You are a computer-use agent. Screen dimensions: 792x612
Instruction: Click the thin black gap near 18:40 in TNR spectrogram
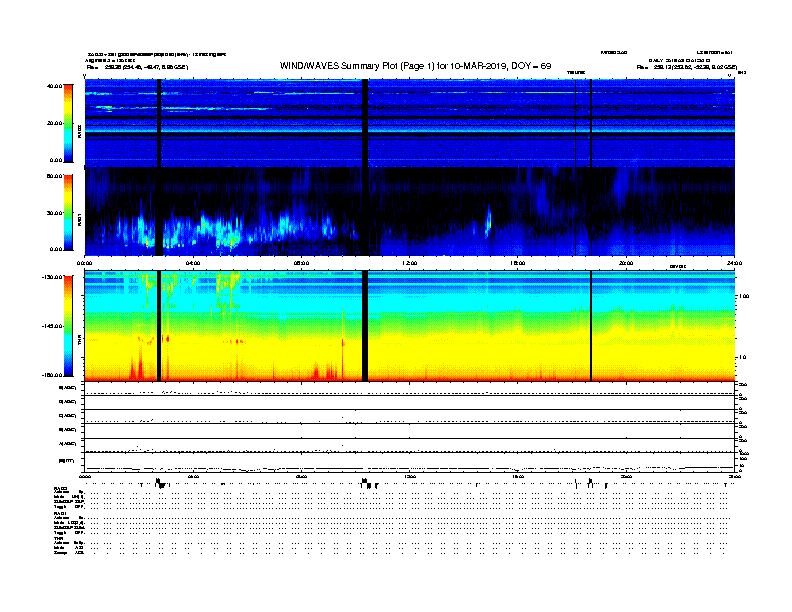[591, 326]
